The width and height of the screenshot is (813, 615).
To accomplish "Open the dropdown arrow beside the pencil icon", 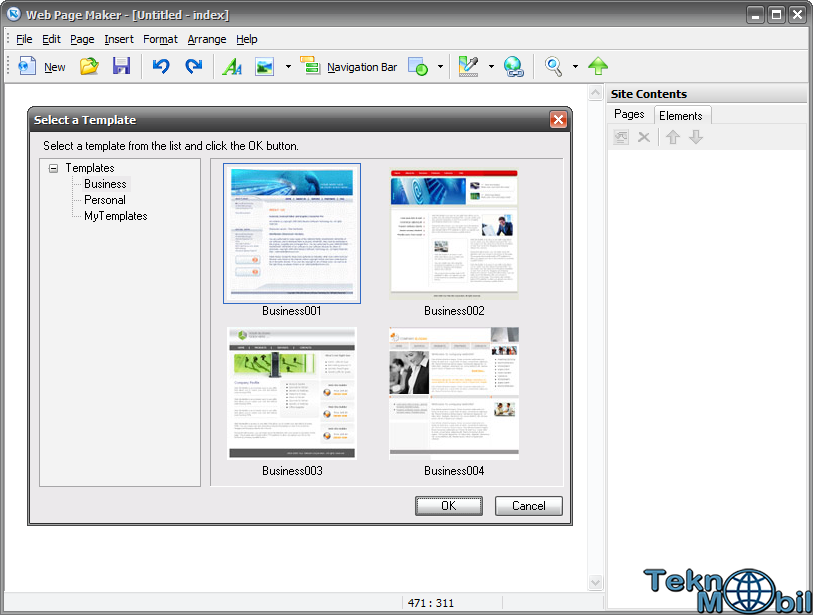I will [x=491, y=66].
